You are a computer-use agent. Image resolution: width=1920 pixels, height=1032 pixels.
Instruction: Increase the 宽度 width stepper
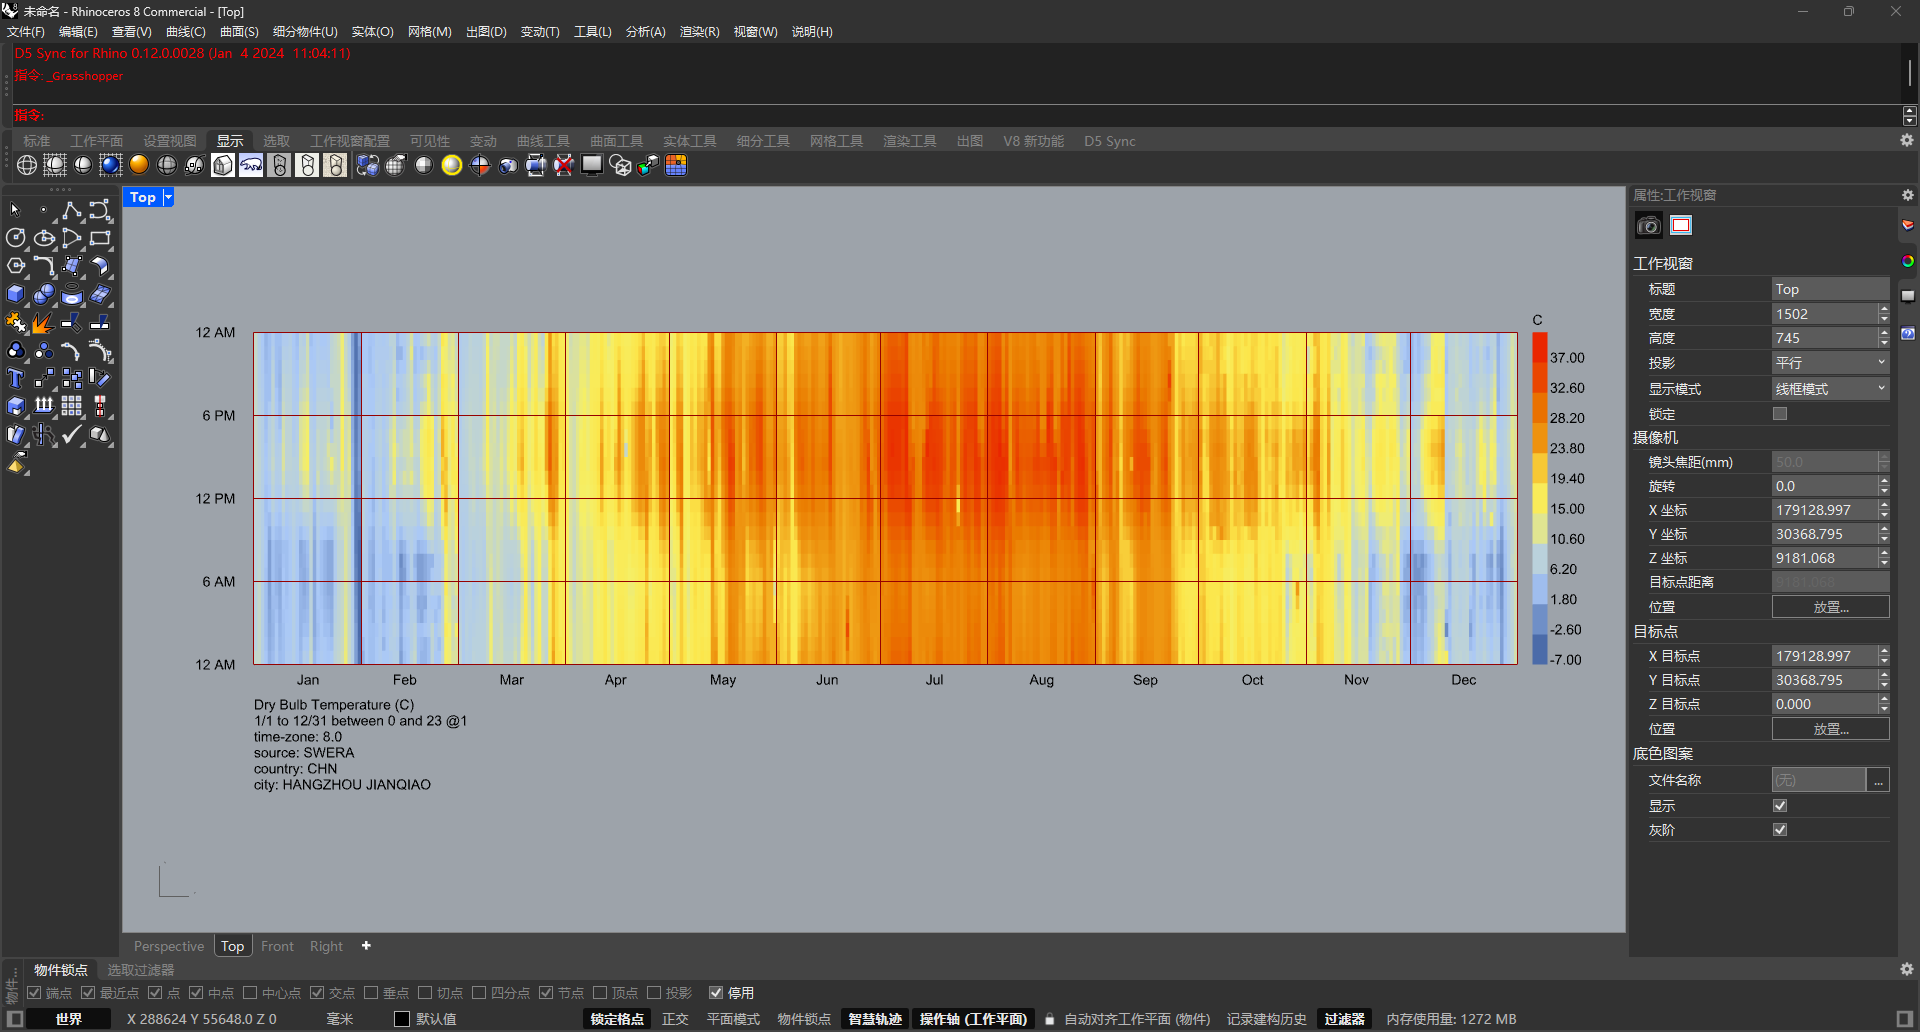point(1884,309)
